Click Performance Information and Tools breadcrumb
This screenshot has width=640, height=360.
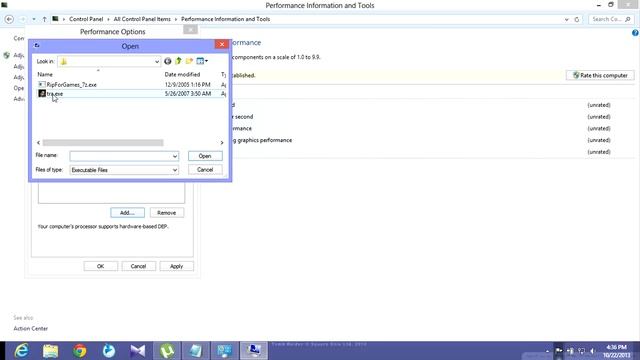tap(225, 19)
